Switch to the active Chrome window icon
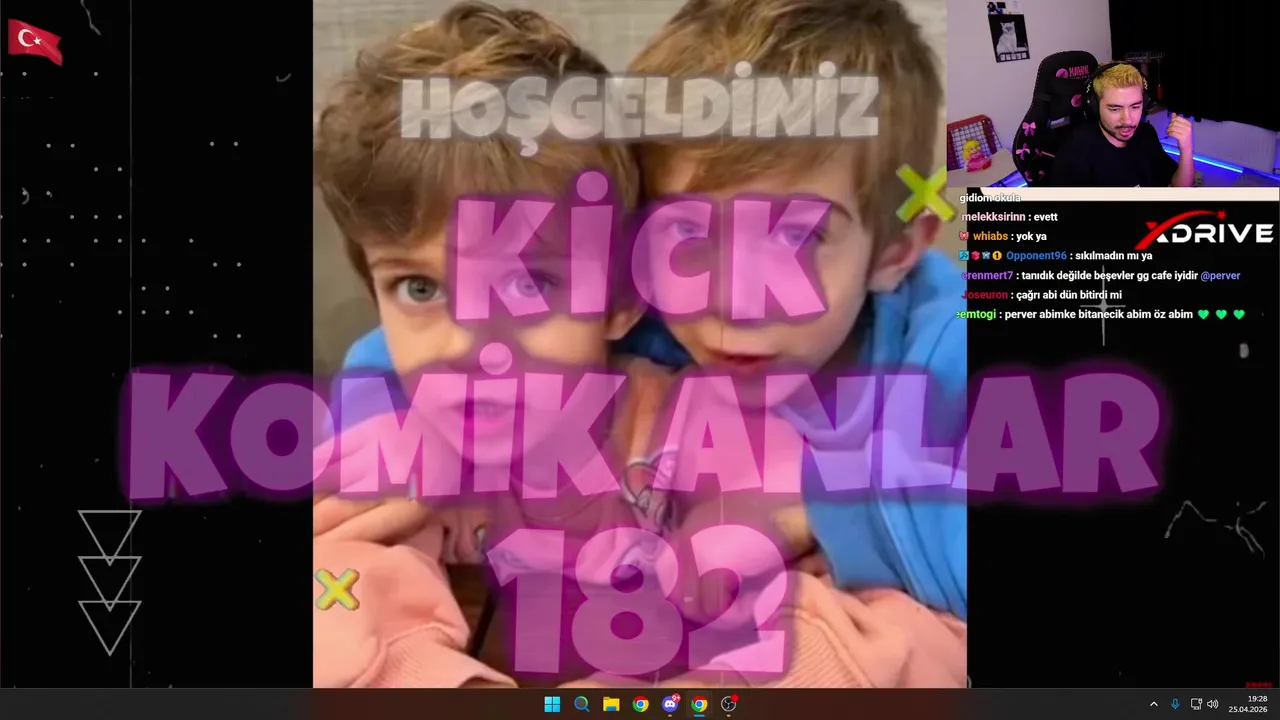Image resolution: width=1280 pixels, height=720 pixels. coord(699,704)
